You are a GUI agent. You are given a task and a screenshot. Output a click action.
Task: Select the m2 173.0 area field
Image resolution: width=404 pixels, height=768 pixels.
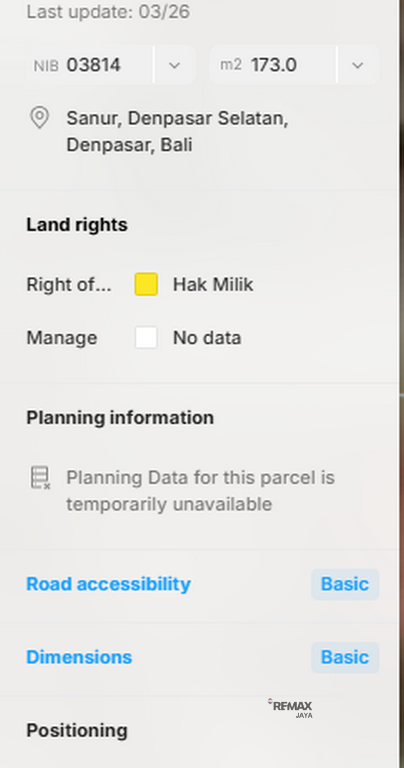pos(273,65)
